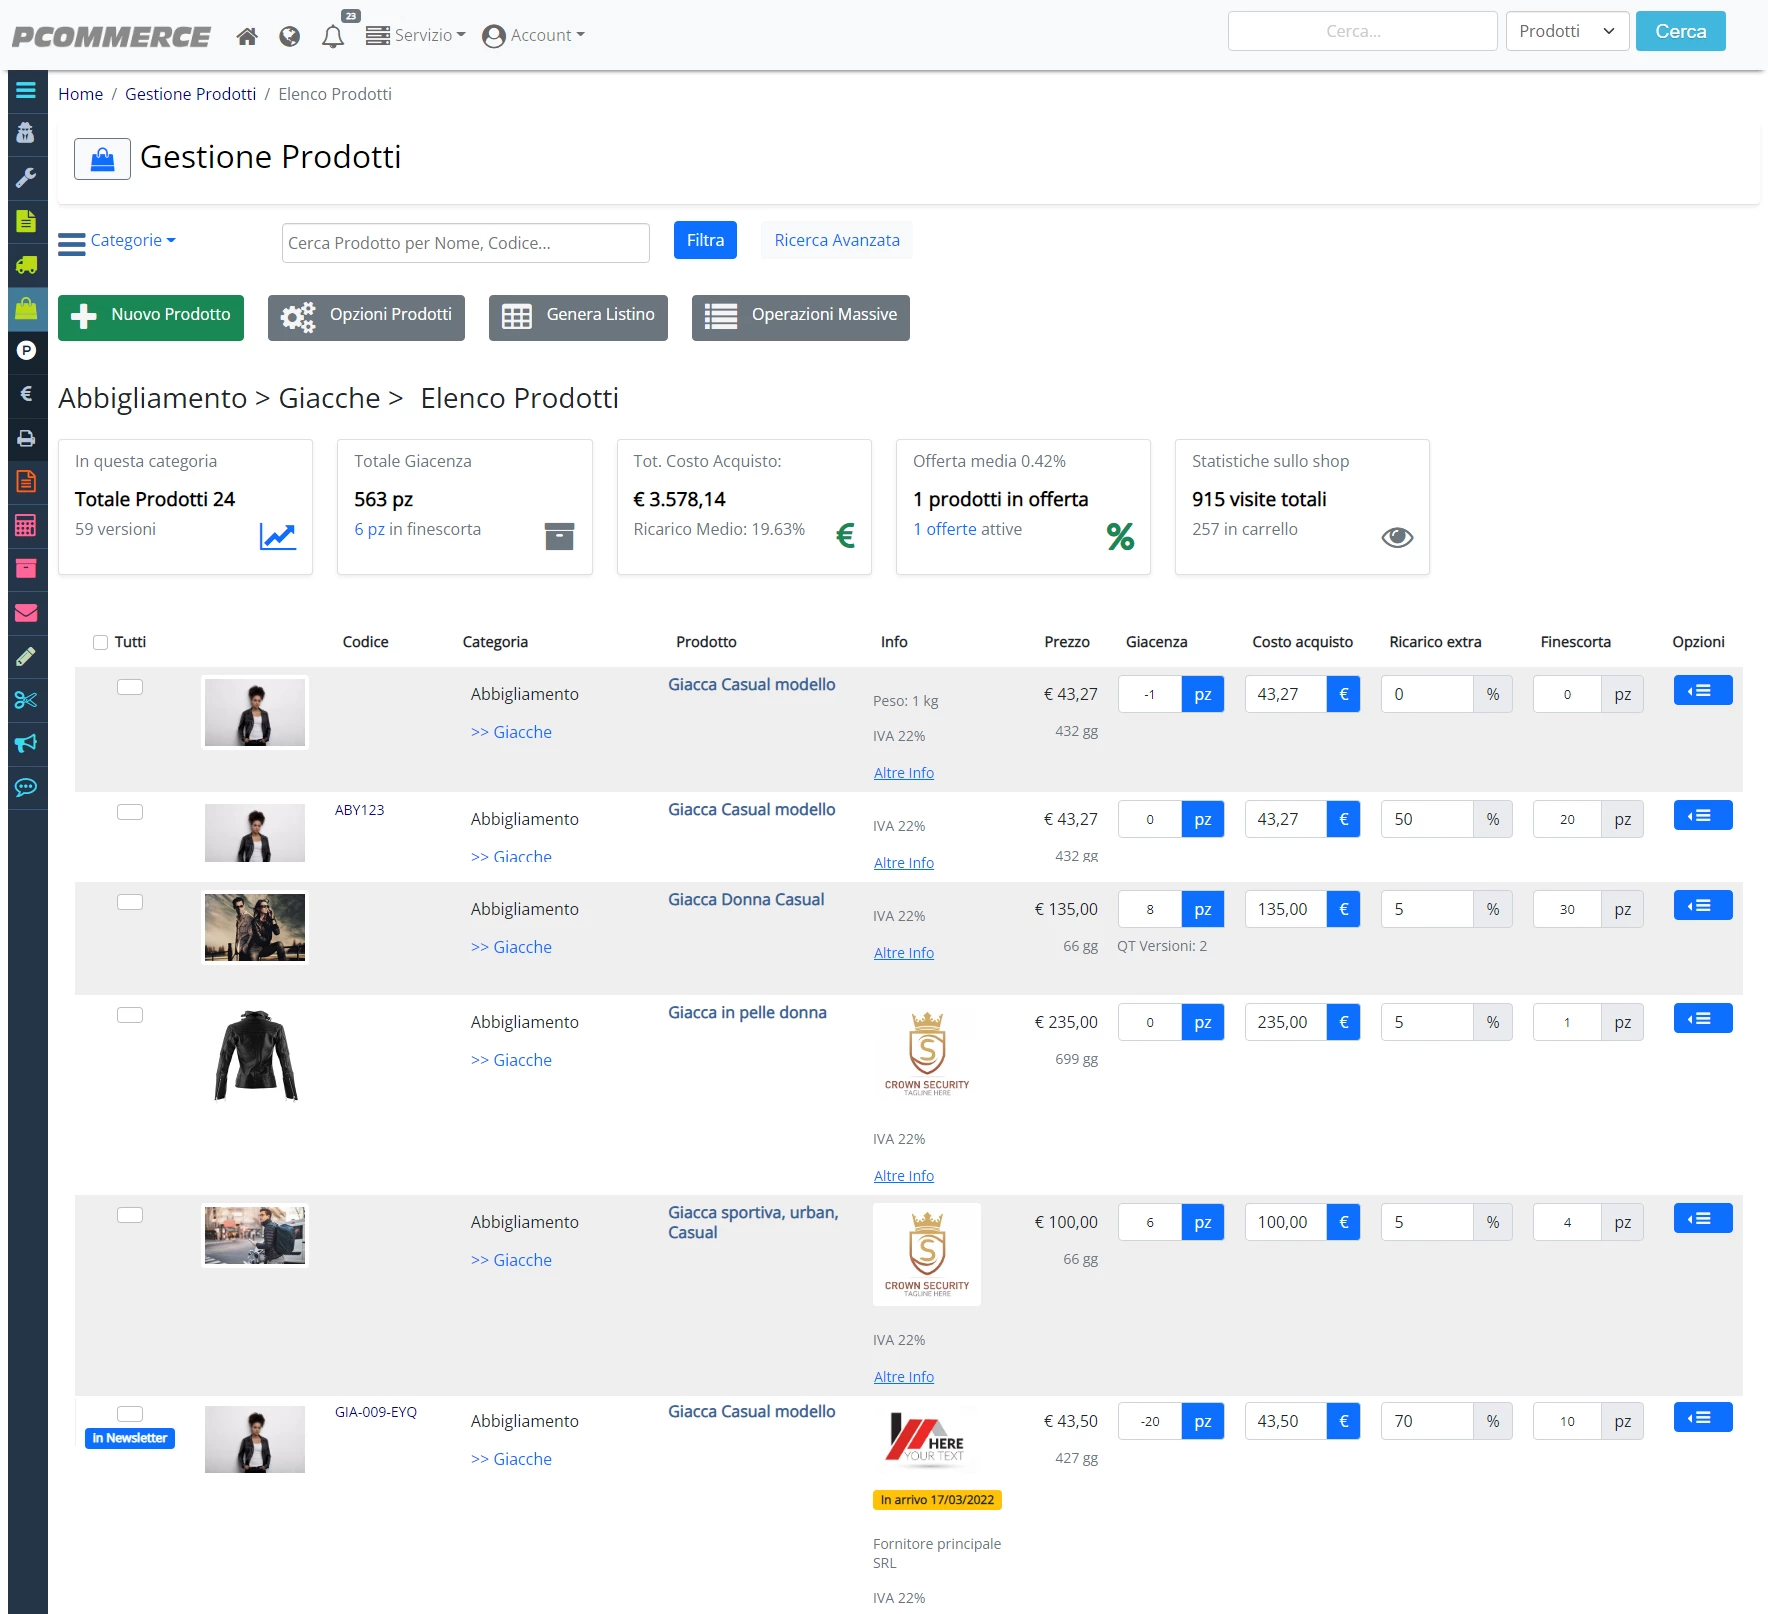
Task: Open the scissors icon in sidebar
Action: pyautogui.click(x=26, y=700)
